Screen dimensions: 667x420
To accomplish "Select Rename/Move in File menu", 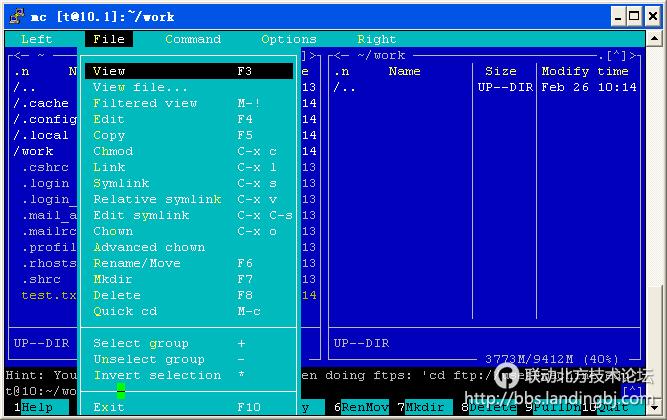I will 137,263.
